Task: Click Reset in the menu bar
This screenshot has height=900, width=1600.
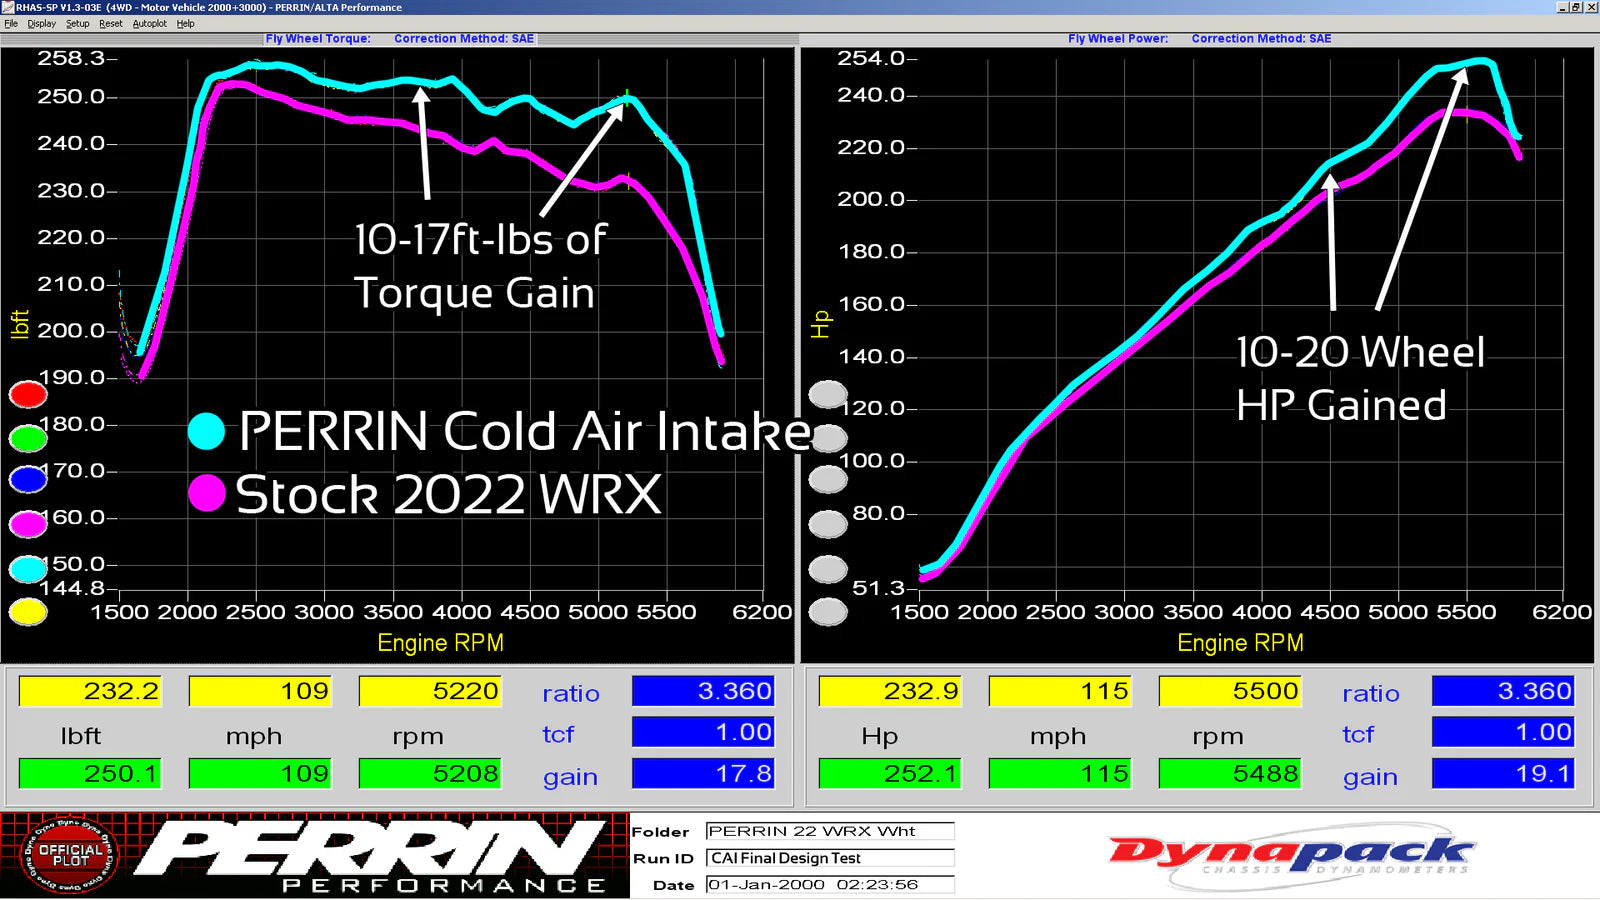Action: point(111,22)
